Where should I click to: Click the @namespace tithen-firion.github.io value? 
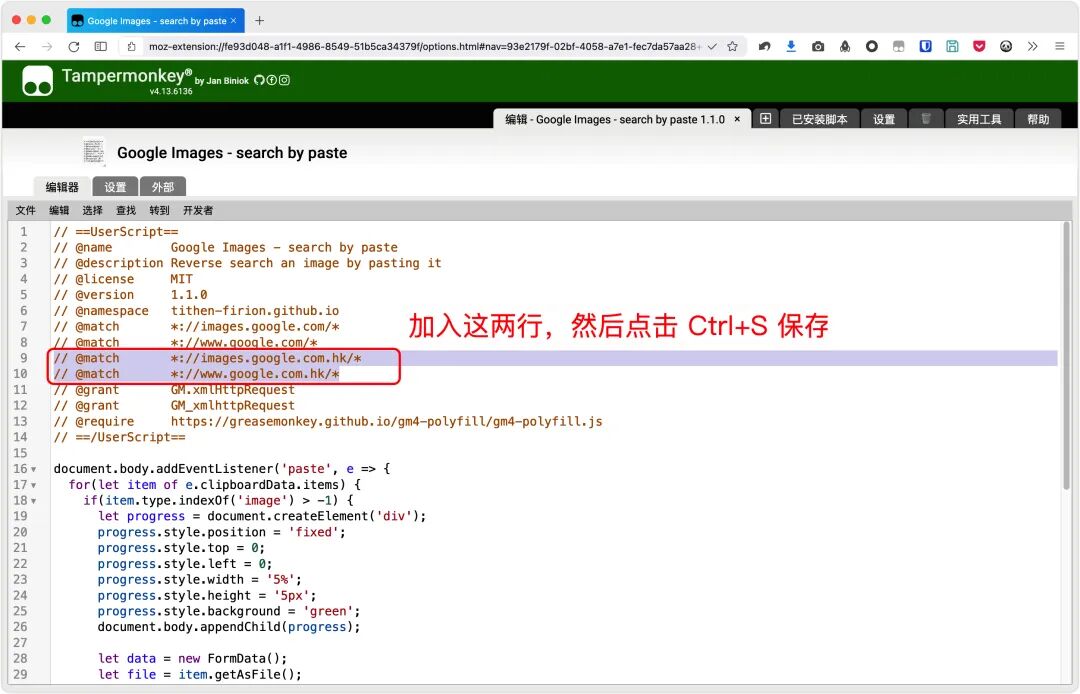pos(255,311)
